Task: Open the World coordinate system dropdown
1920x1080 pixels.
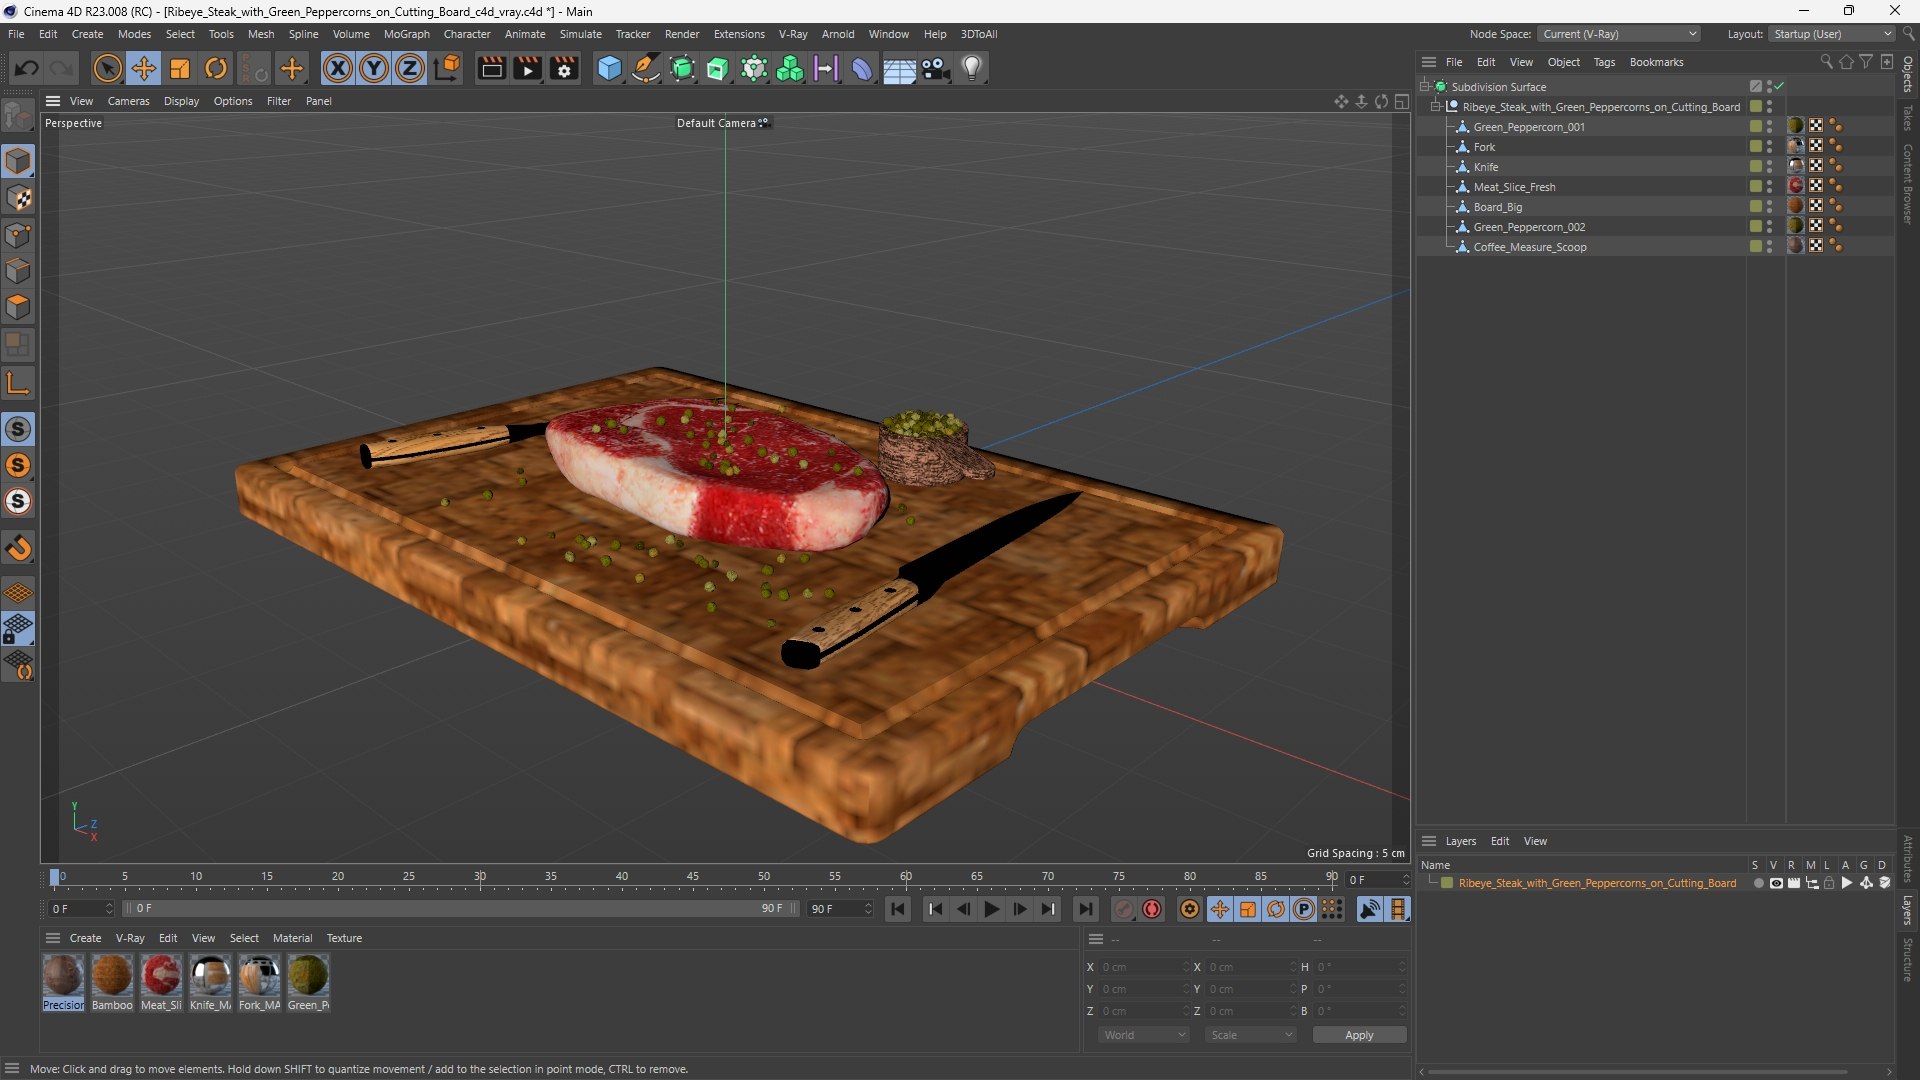Action: click(x=1144, y=1035)
